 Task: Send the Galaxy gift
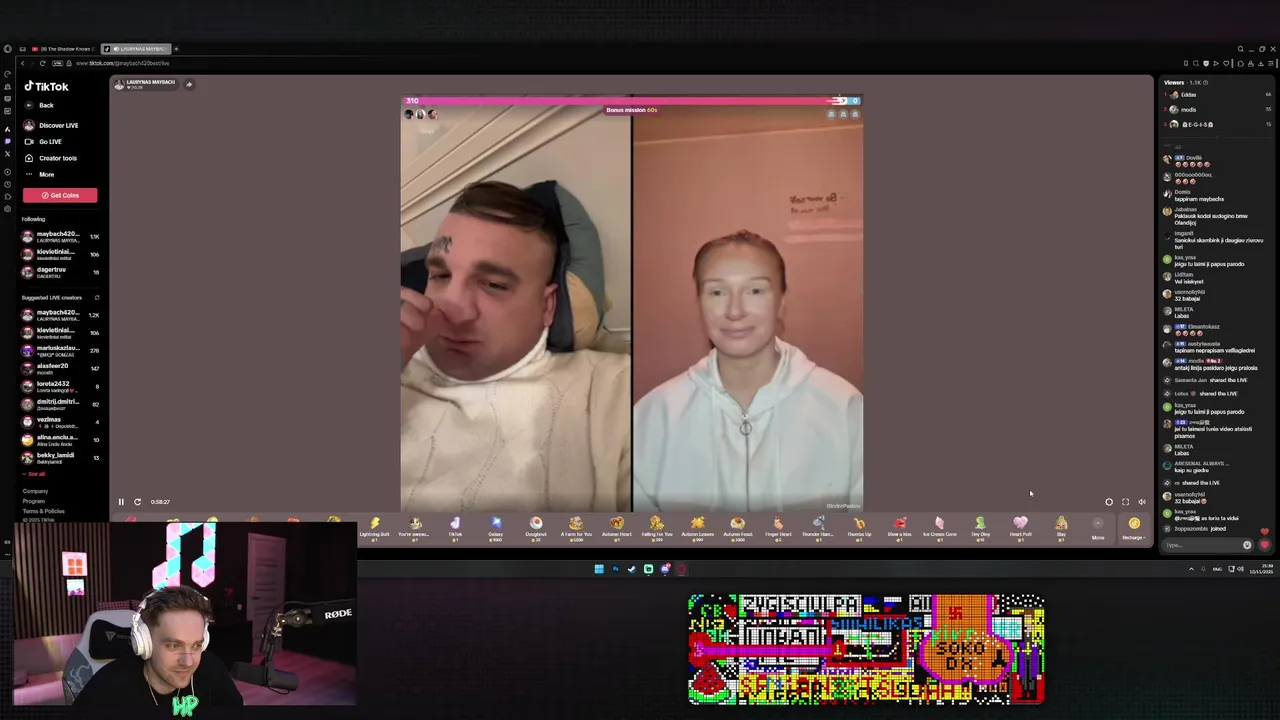tap(495, 528)
